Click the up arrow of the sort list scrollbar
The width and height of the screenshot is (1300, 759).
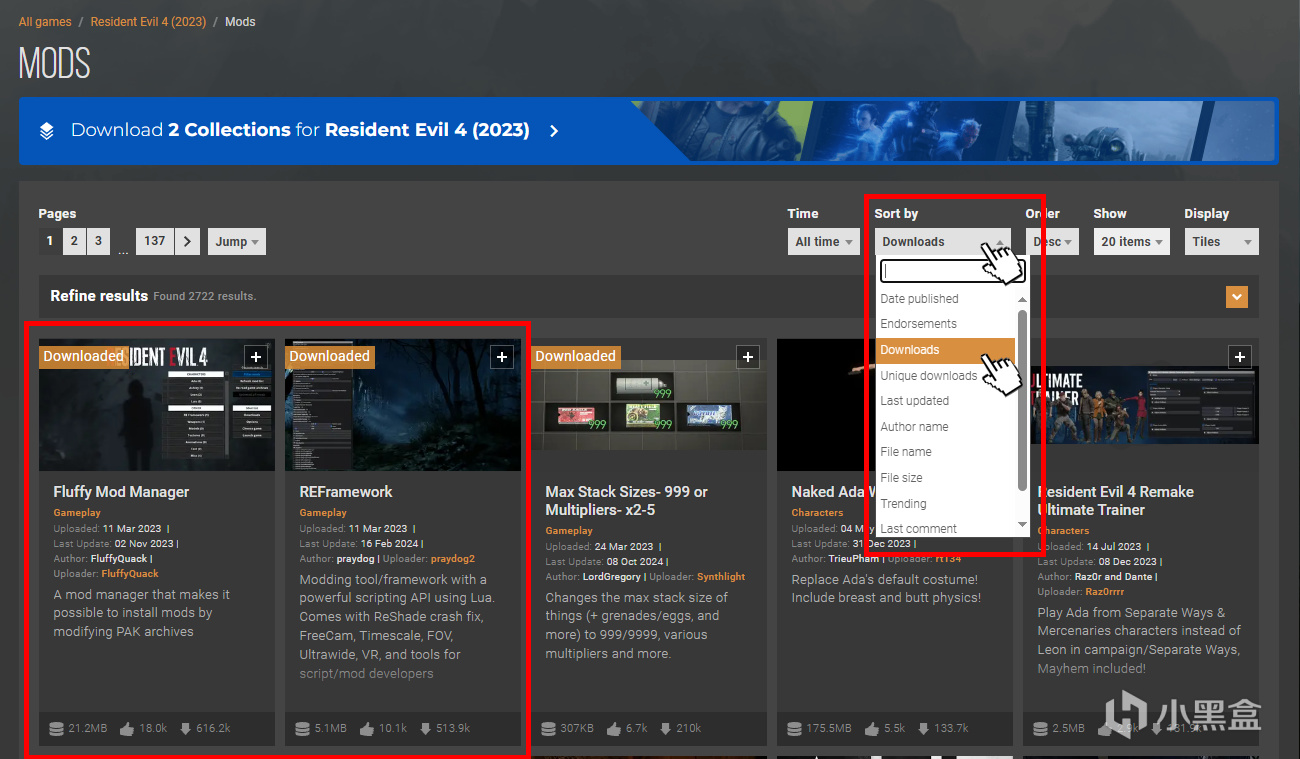tap(1022, 299)
